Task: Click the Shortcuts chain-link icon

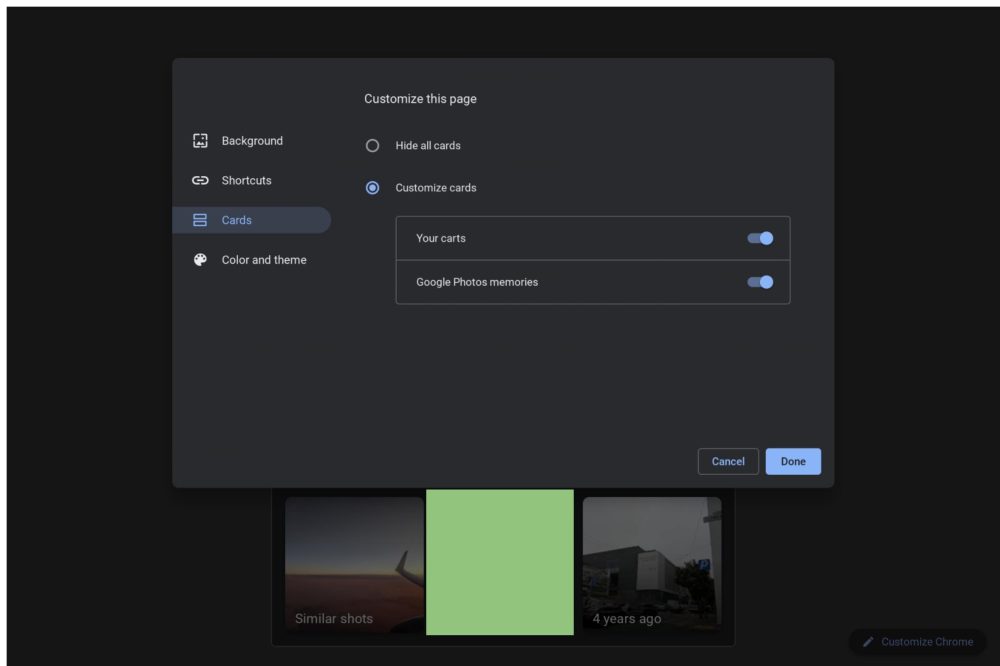Action: [x=200, y=181]
